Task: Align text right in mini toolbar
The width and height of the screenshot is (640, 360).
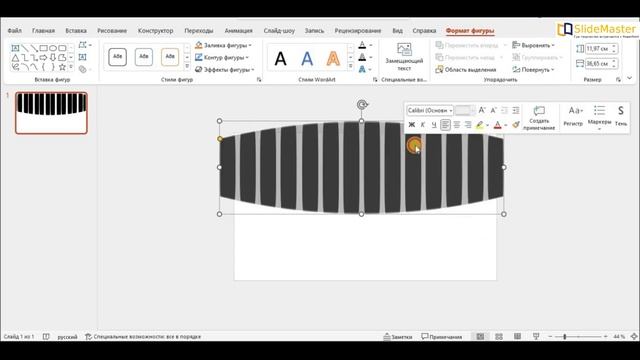Action: coord(468,124)
